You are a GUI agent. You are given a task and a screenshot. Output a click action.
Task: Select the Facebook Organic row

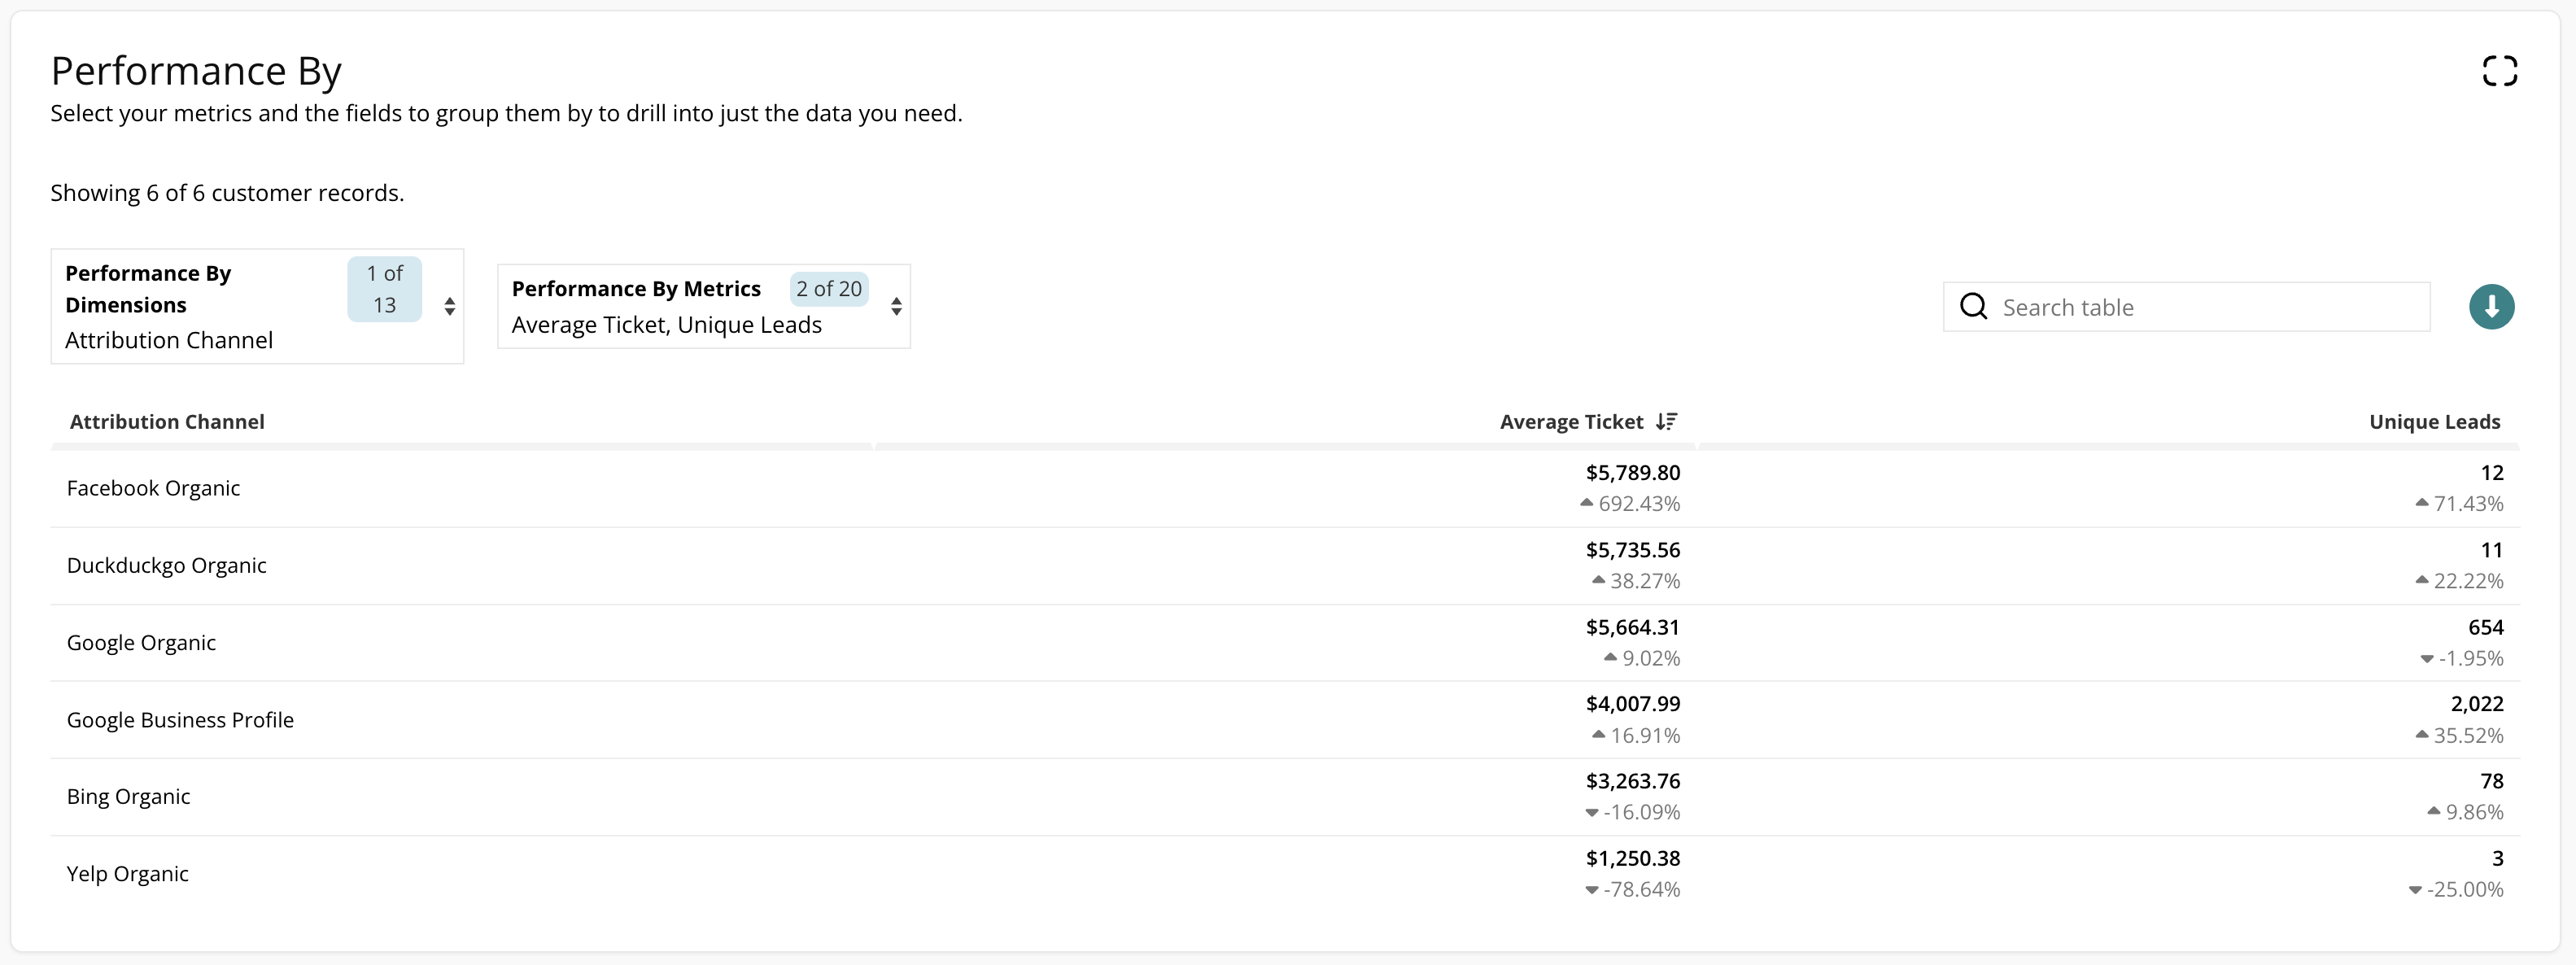coord(154,488)
